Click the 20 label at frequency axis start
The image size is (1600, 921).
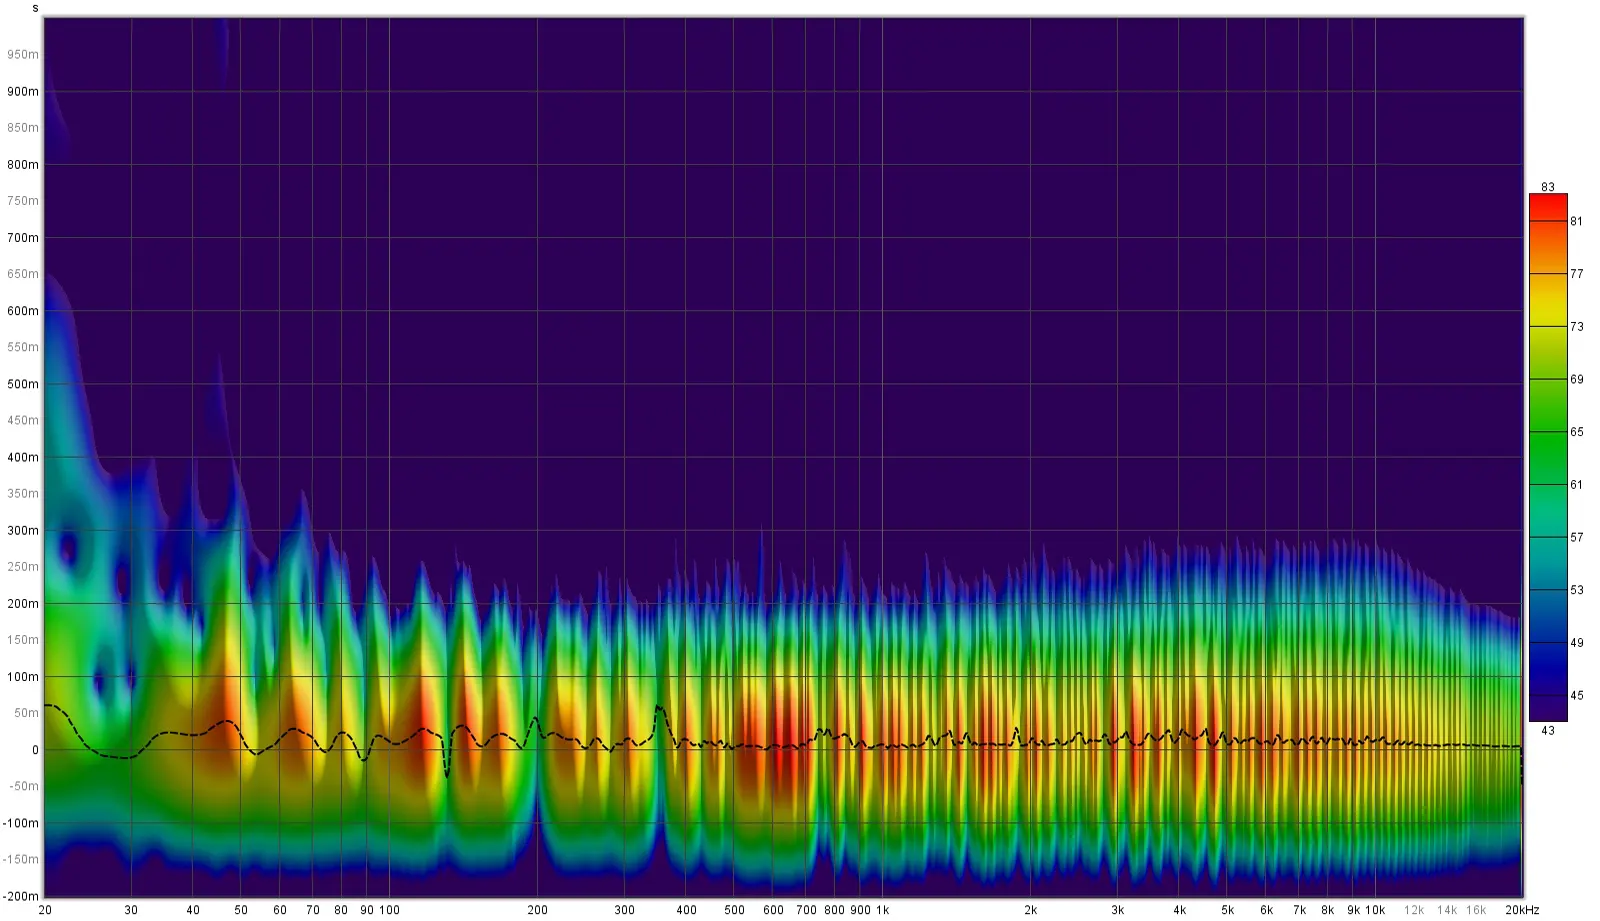(45, 910)
